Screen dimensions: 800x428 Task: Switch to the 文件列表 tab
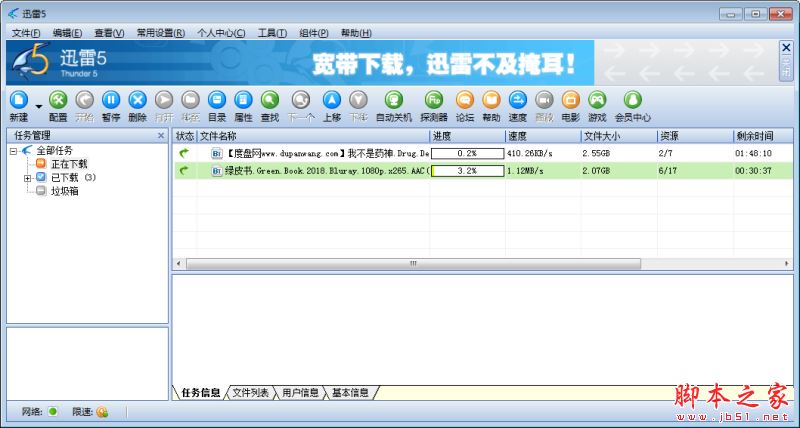click(x=250, y=392)
